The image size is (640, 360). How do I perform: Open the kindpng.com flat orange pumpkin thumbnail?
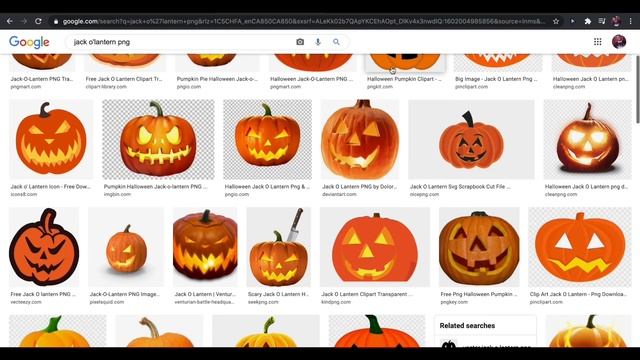click(375, 247)
